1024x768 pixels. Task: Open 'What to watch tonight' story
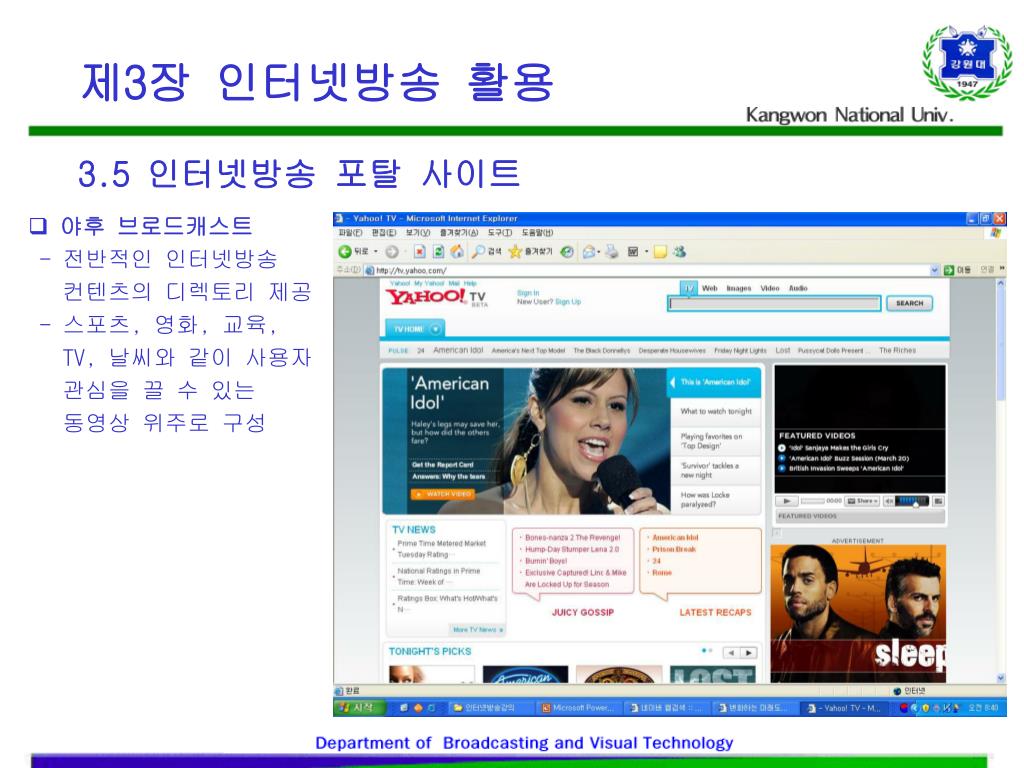(x=716, y=411)
